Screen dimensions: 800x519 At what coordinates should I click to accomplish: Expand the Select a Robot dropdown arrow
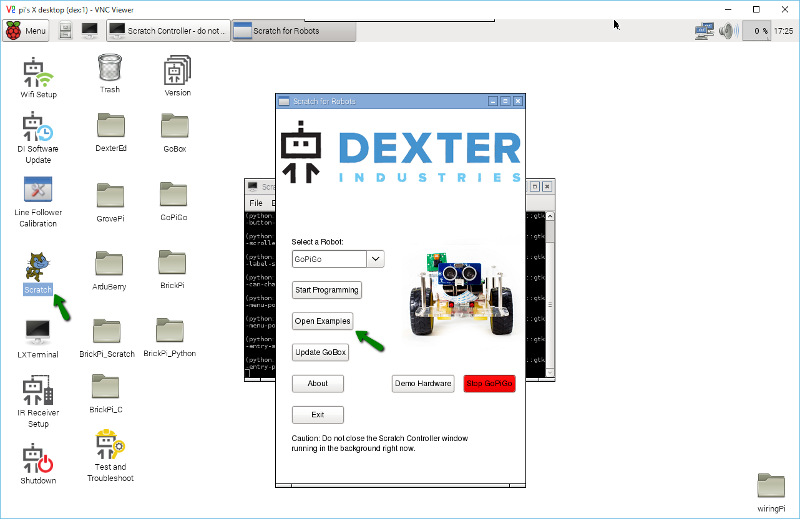coord(376,259)
